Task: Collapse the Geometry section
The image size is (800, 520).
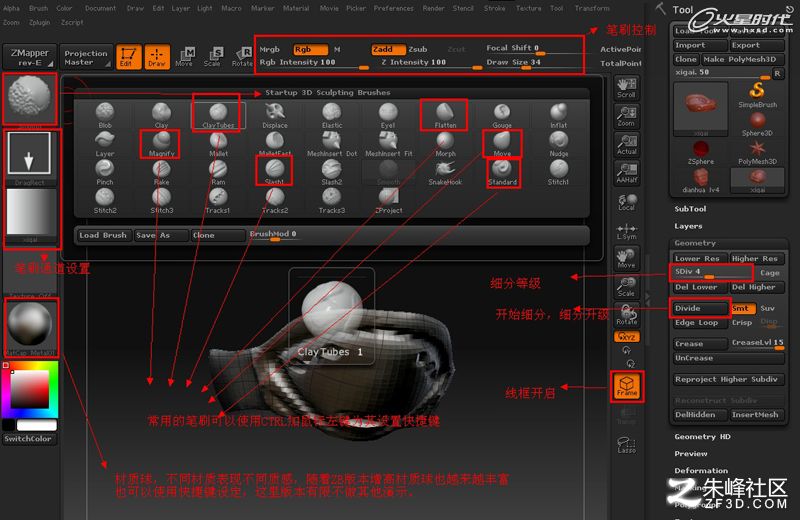Action: [695, 243]
